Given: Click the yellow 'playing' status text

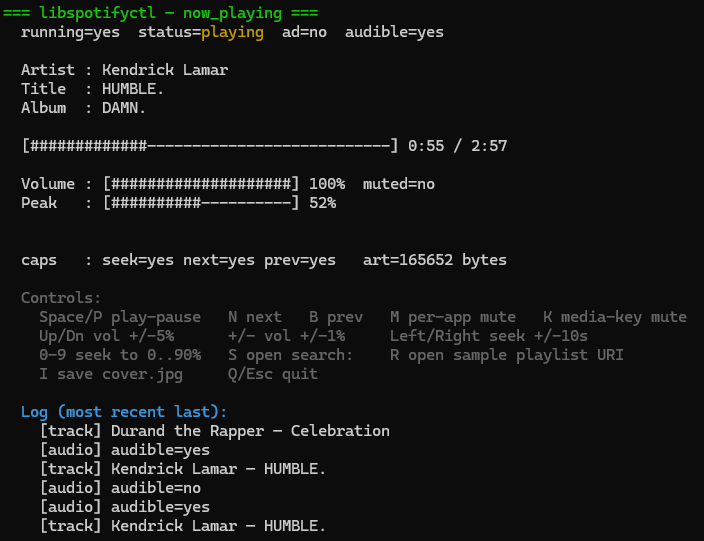Looking at the screenshot, I should click(232, 32).
